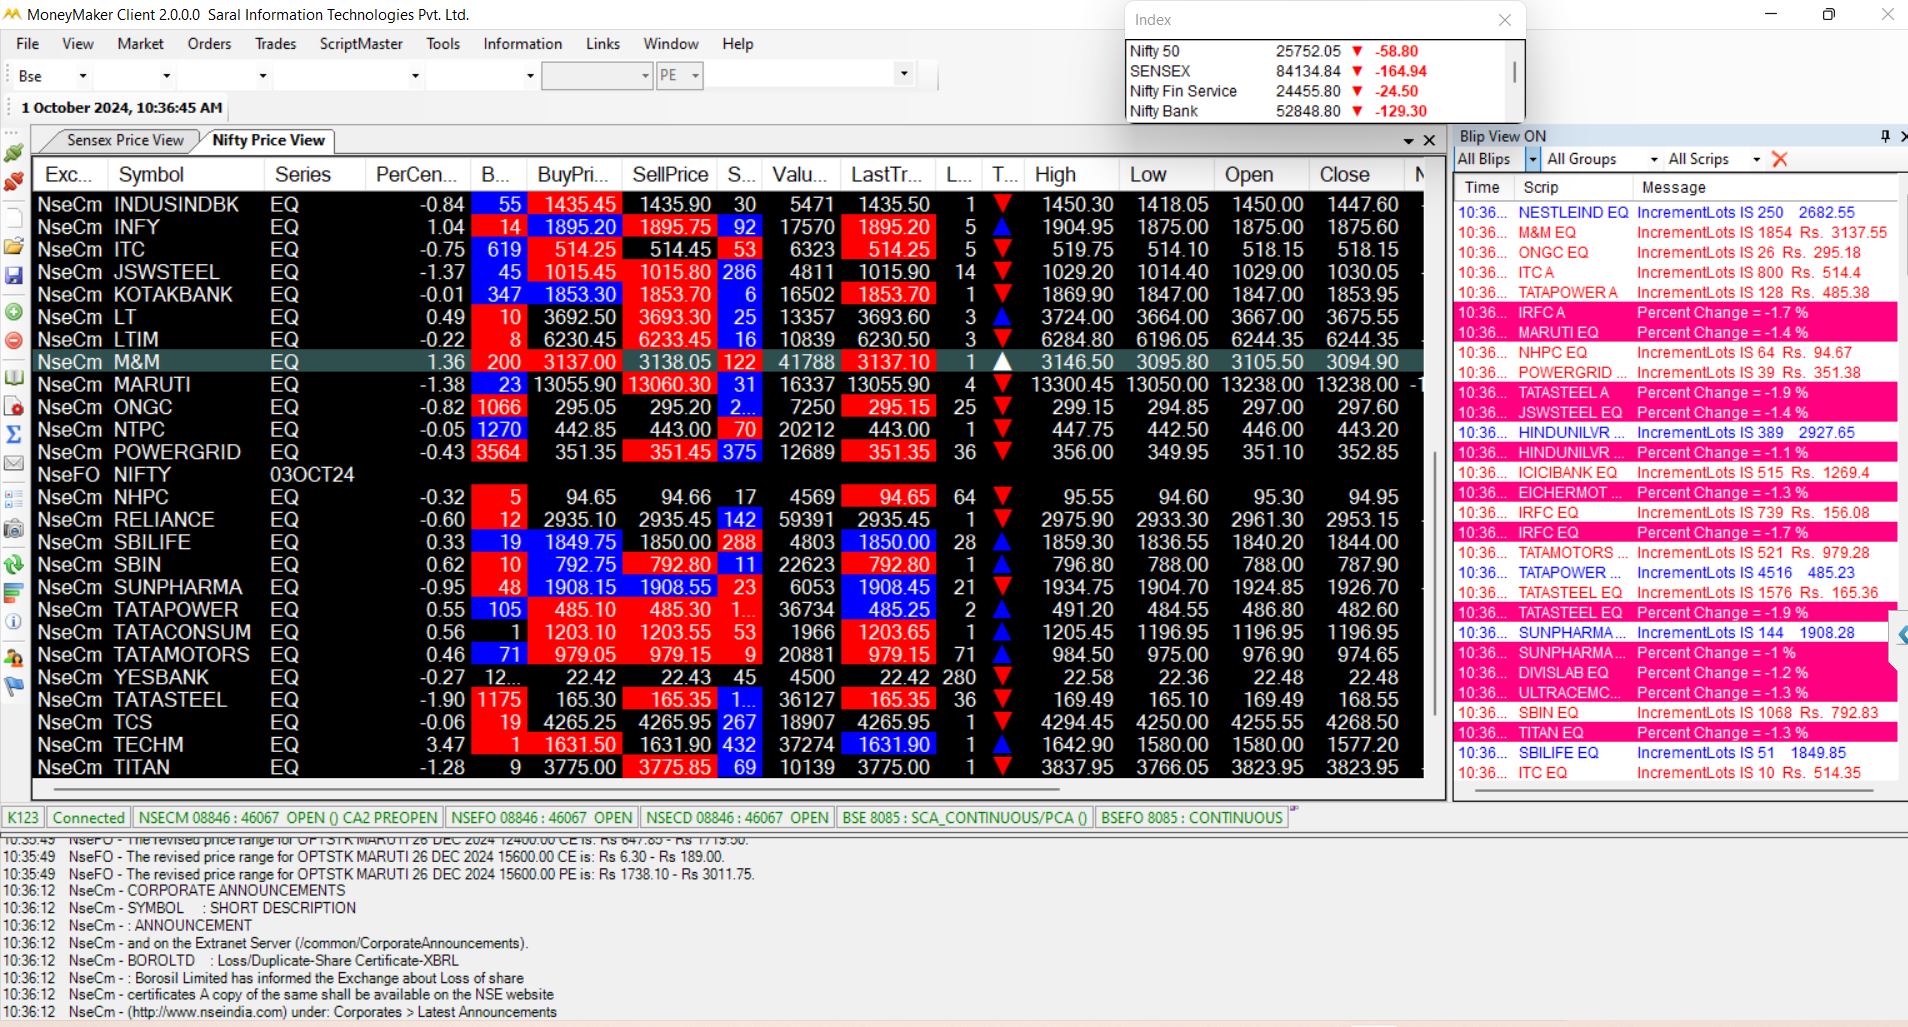Pin the Blip View panel
The image size is (1908, 1027).
[x=1885, y=136]
